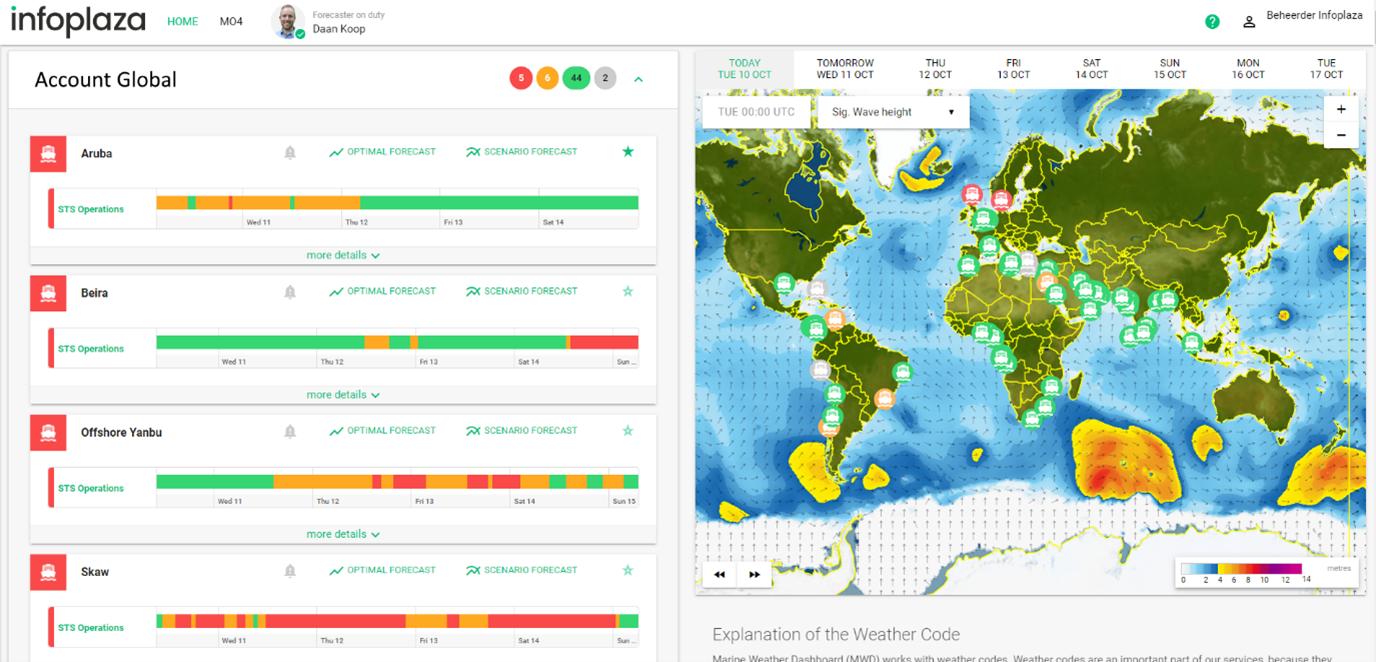1376x662 pixels.
Task: Click the STS Operations label for Offshore Yanbu
Action: (x=91, y=489)
